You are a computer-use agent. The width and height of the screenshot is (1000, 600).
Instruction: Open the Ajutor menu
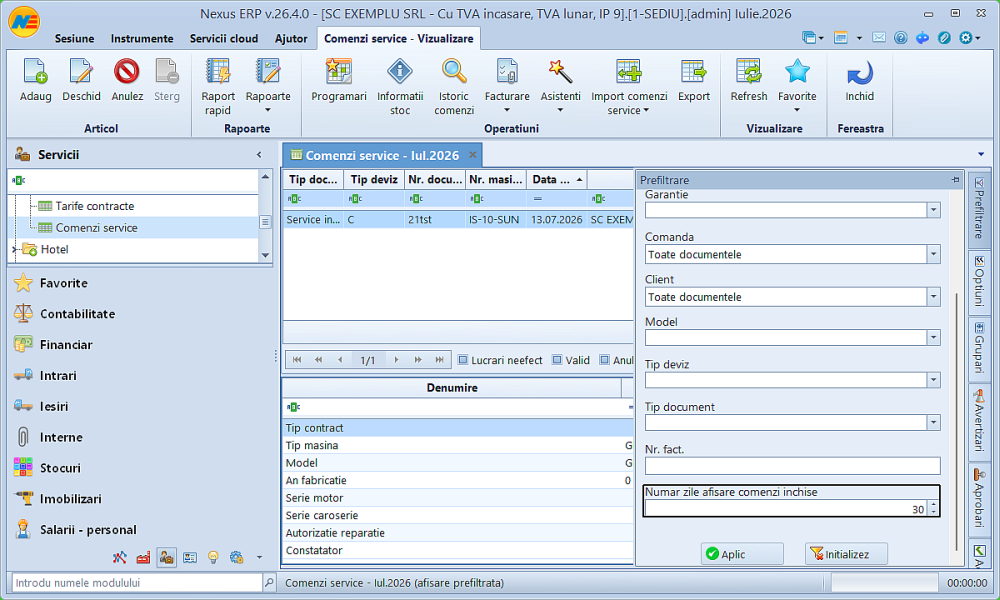[x=291, y=38]
